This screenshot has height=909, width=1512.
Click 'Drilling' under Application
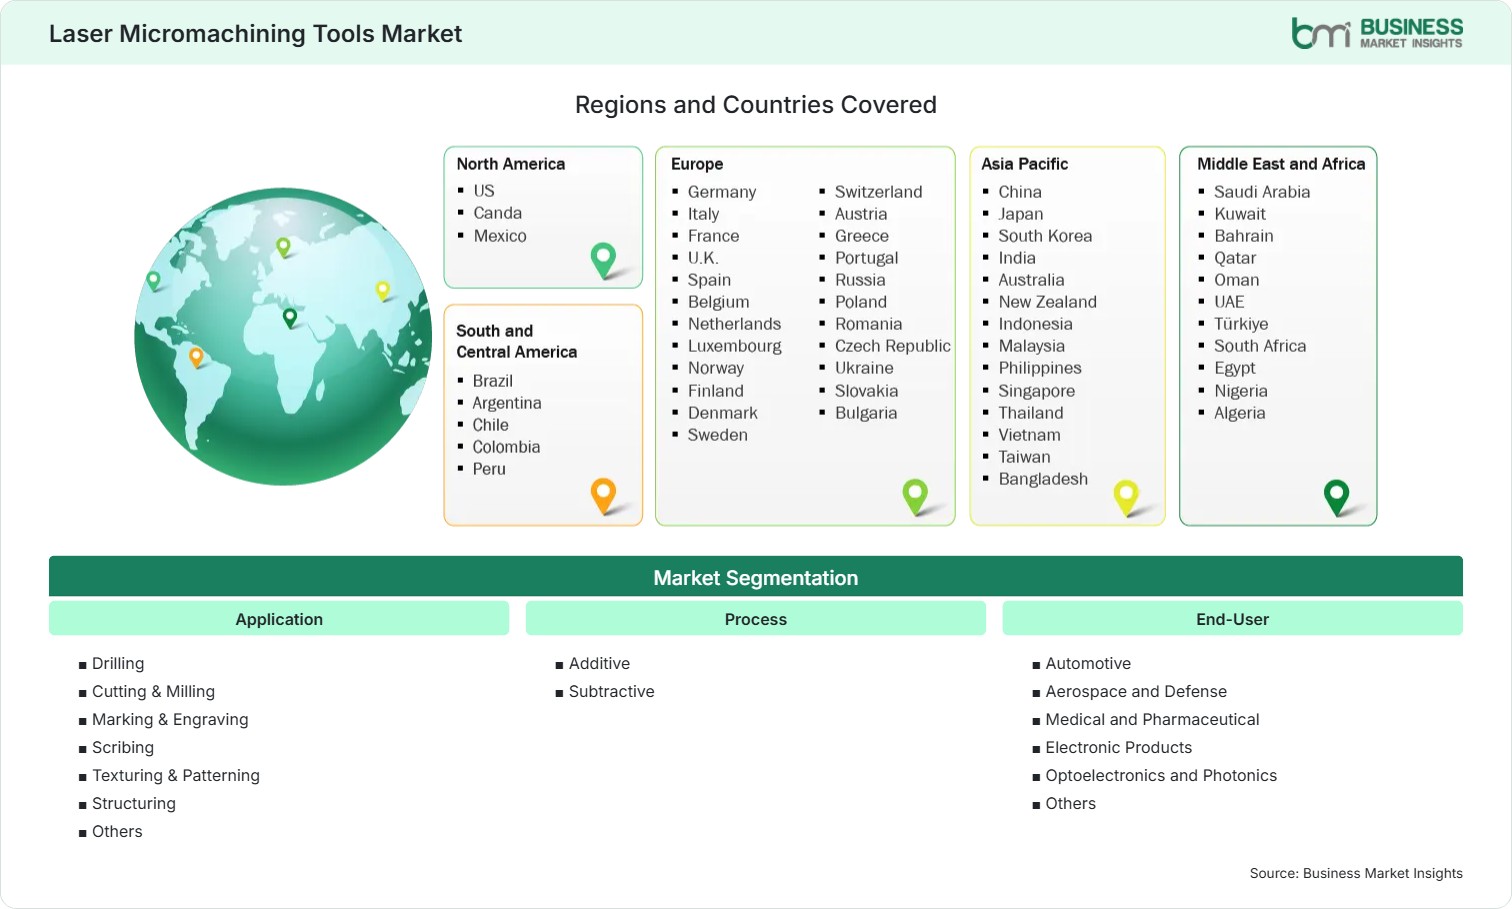click(118, 663)
